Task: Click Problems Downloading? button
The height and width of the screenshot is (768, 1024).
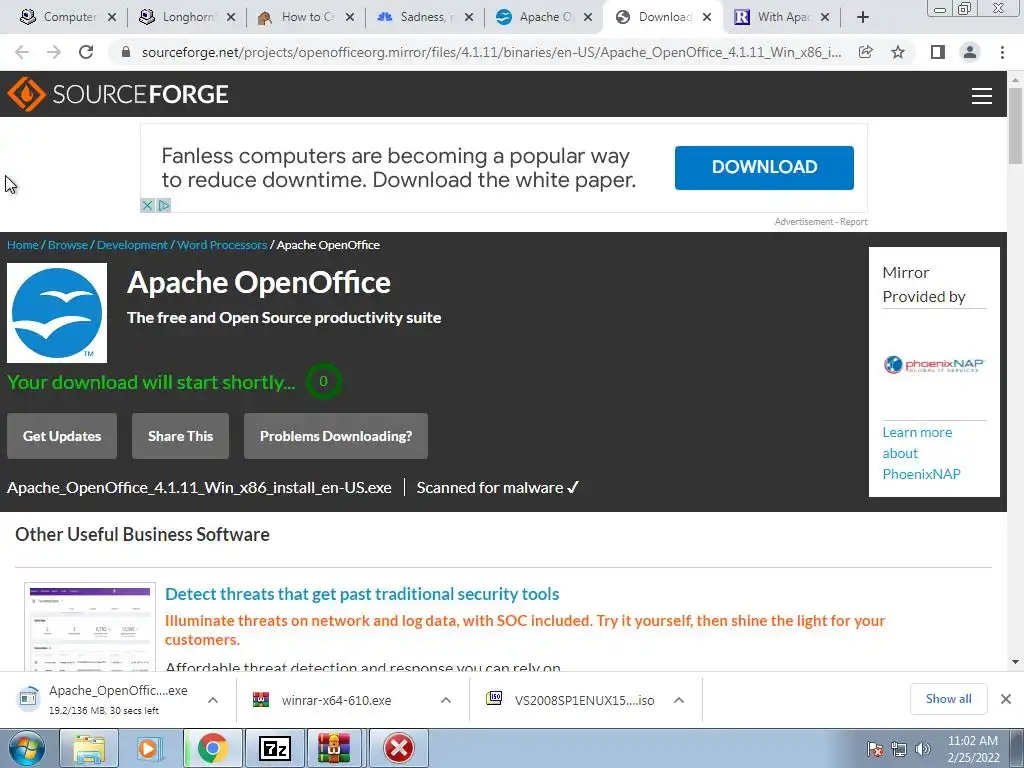Action: click(x=336, y=436)
